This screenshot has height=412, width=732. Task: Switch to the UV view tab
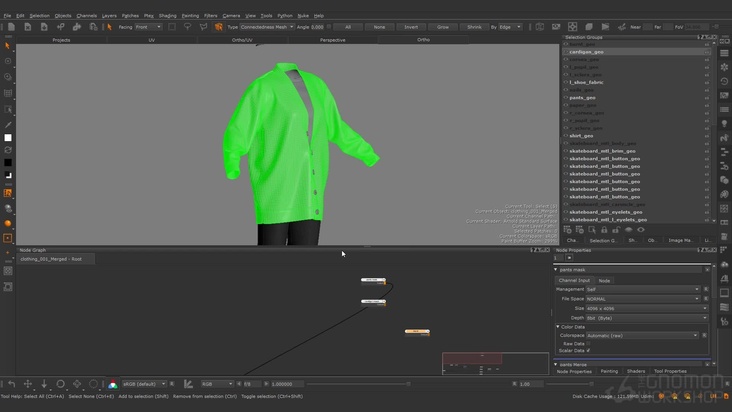[x=152, y=40]
